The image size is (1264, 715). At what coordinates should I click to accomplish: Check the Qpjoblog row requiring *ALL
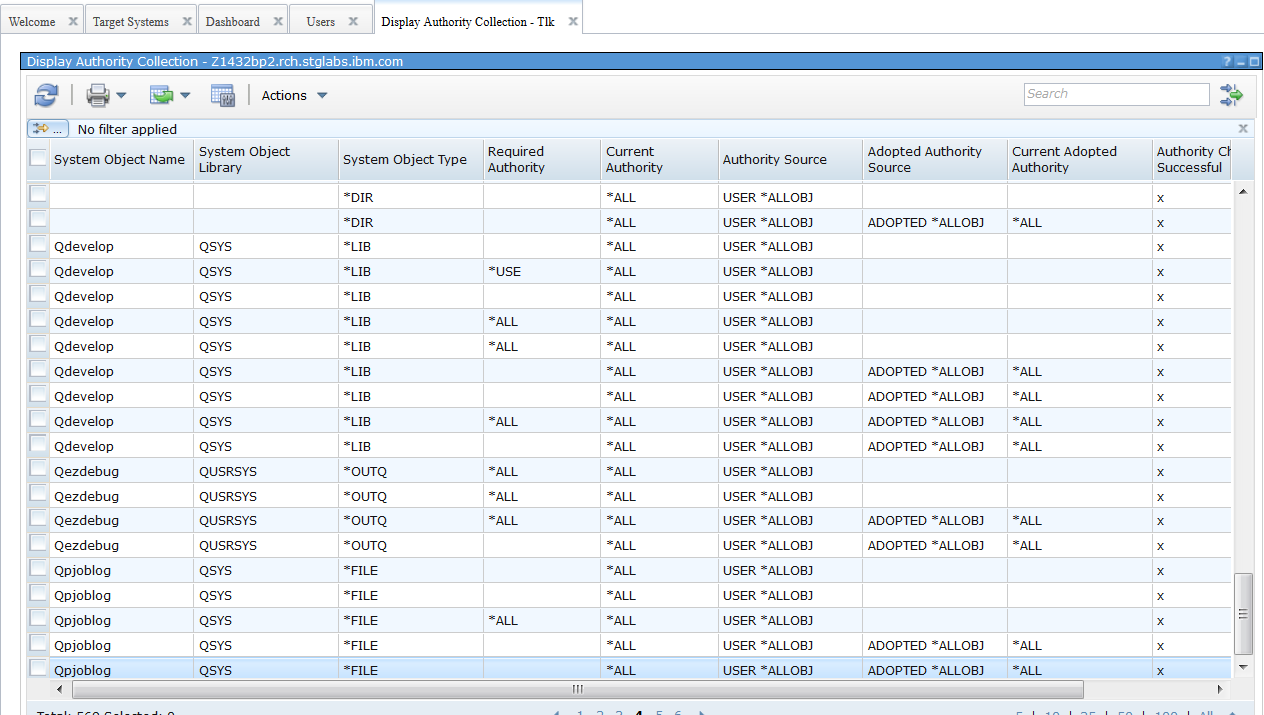coord(38,620)
